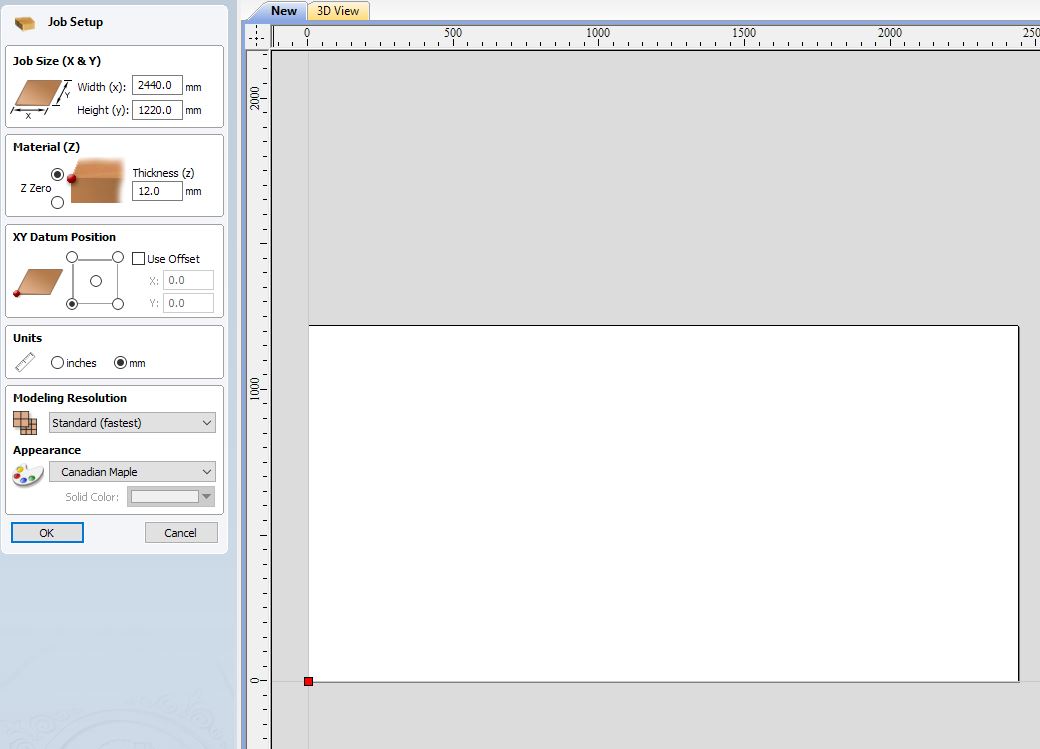This screenshot has height=749, width=1040.
Task: Select bottom-left XY datum position
Action: point(72,304)
